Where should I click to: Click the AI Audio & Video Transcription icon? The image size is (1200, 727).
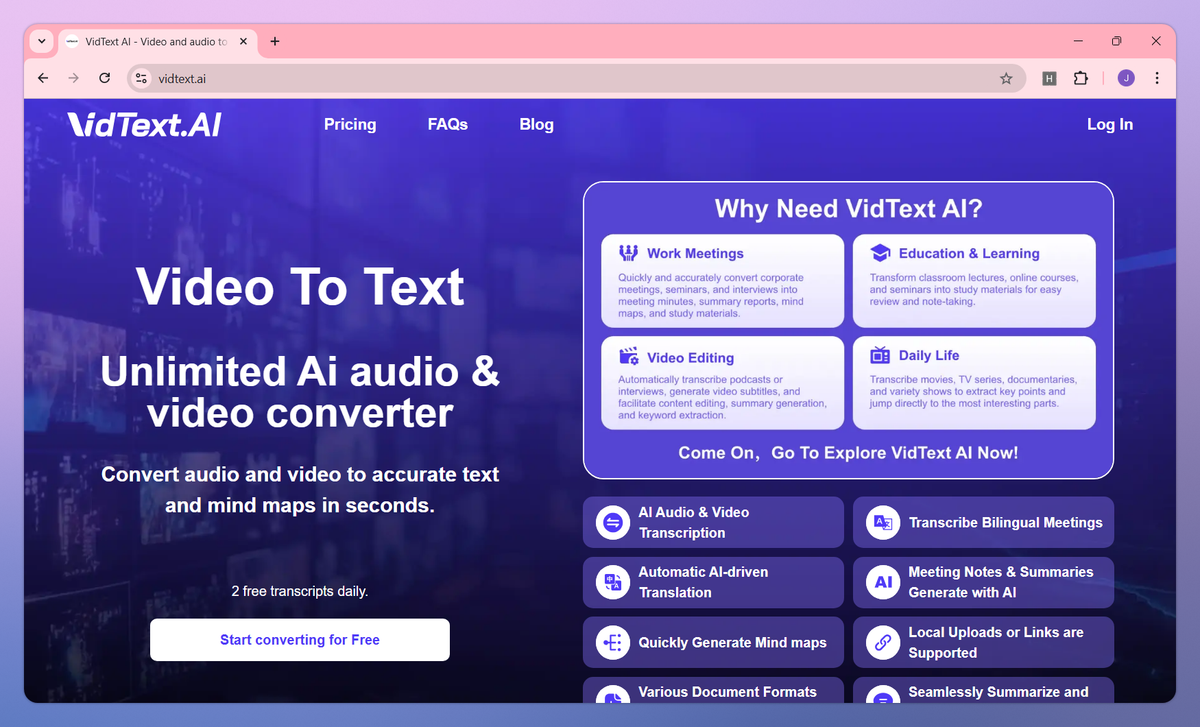click(612, 523)
